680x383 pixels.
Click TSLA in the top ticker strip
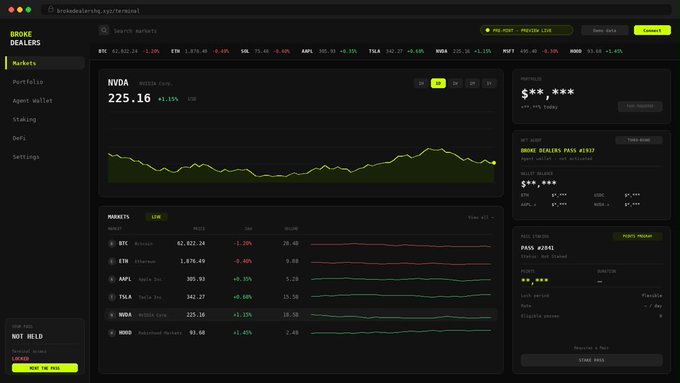(396, 51)
